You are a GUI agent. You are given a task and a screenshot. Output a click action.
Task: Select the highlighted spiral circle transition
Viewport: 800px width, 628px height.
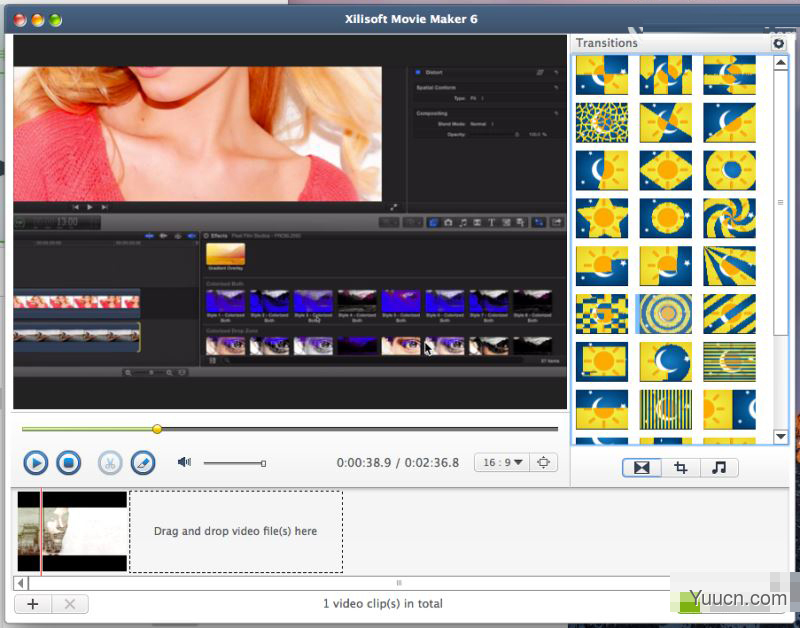pos(666,313)
